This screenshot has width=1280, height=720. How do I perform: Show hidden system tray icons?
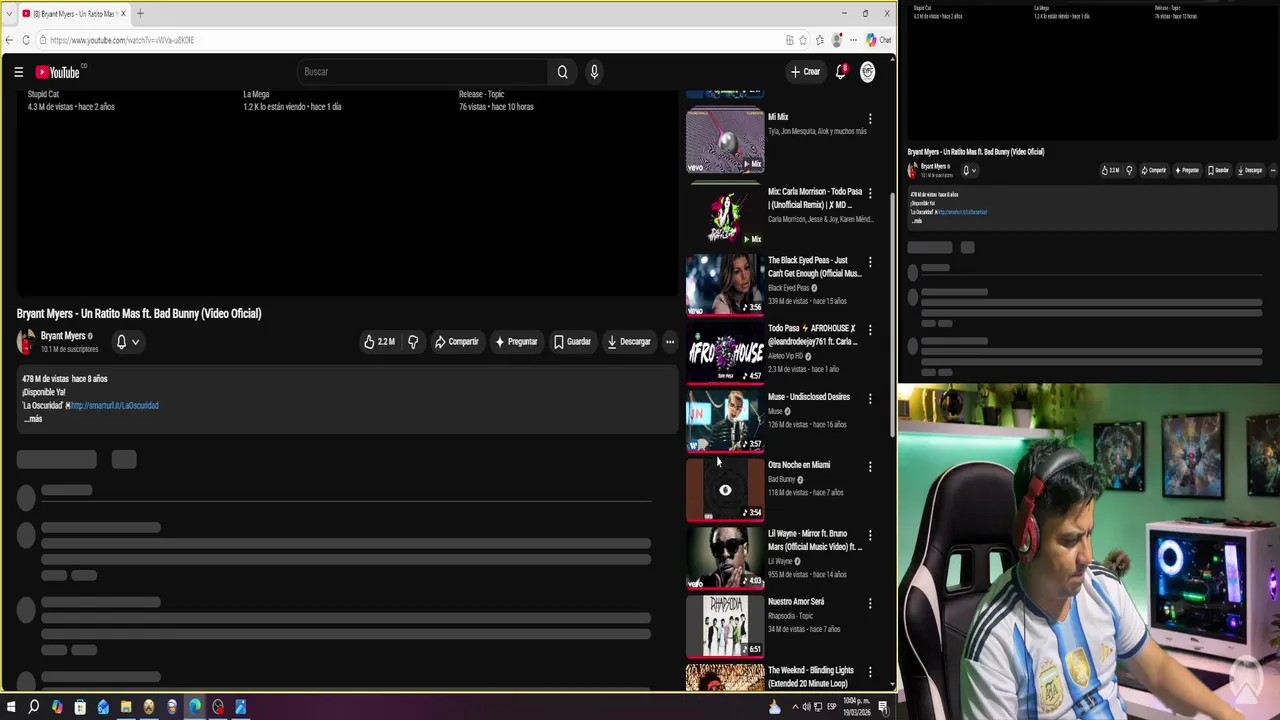click(795, 707)
